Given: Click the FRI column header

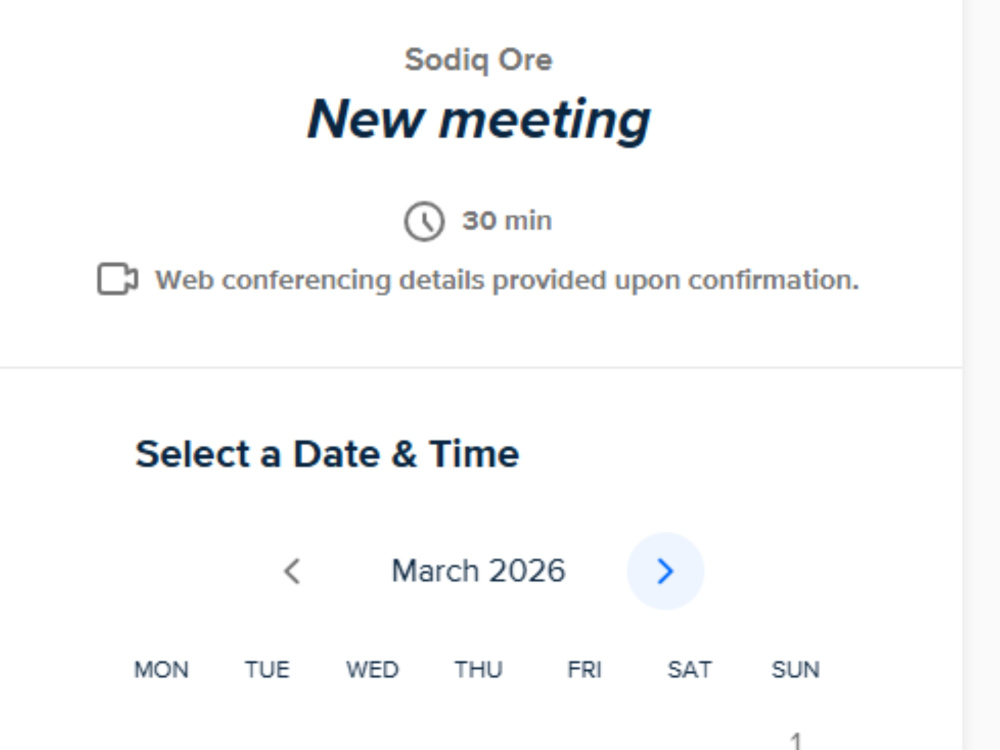Looking at the screenshot, I should pyautogui.click(x=584, y=670).
